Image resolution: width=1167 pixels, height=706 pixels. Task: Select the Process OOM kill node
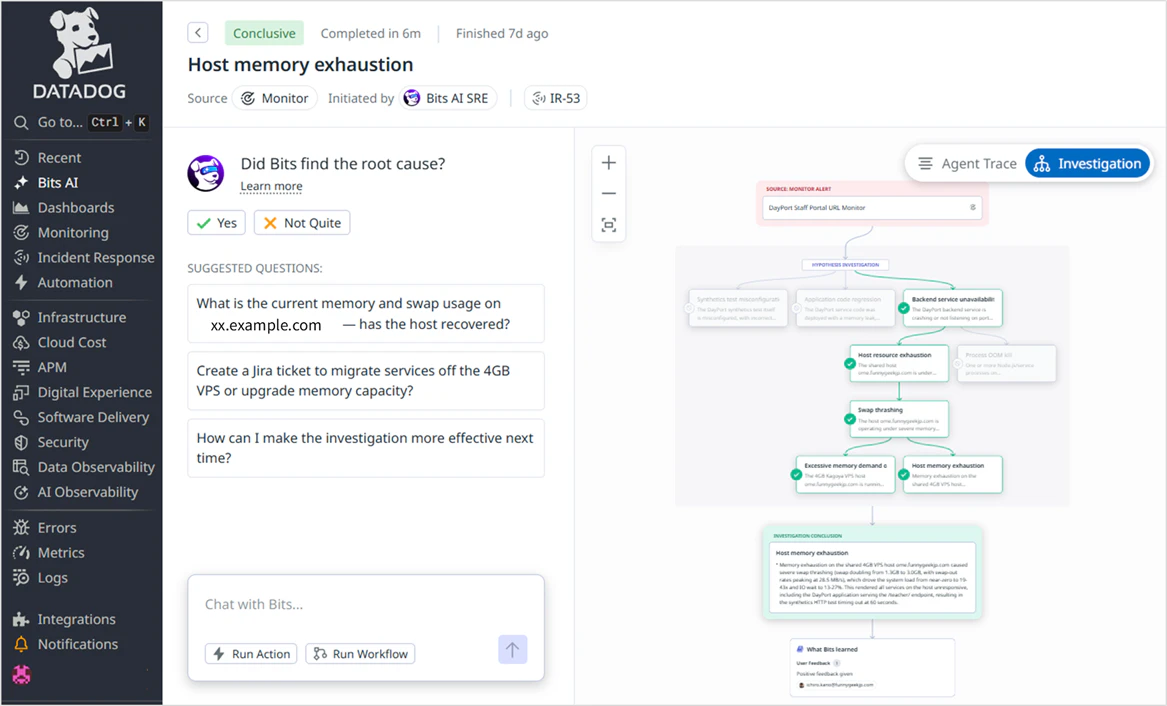pyautogui.click(x=1006, y=364)
